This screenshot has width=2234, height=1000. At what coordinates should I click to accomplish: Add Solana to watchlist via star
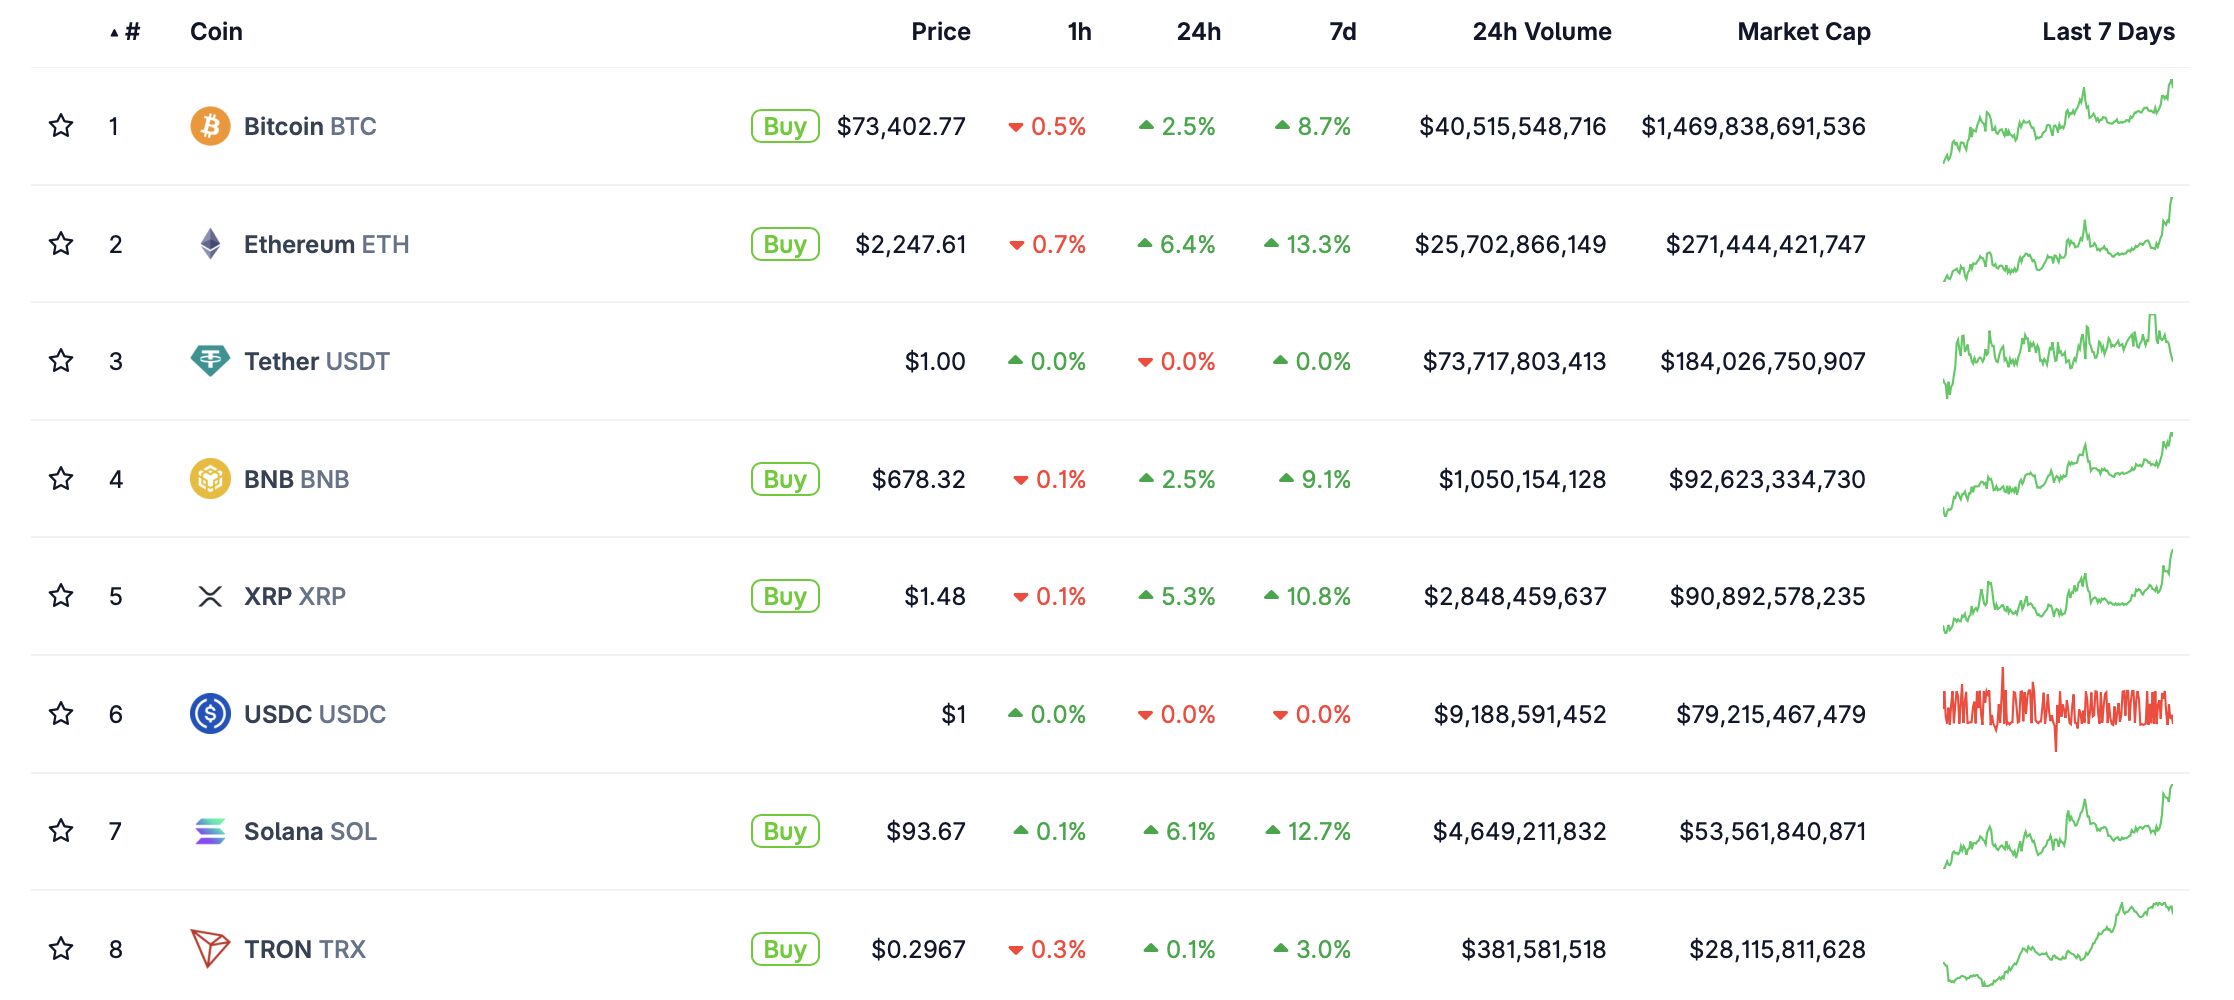[61, 831]
